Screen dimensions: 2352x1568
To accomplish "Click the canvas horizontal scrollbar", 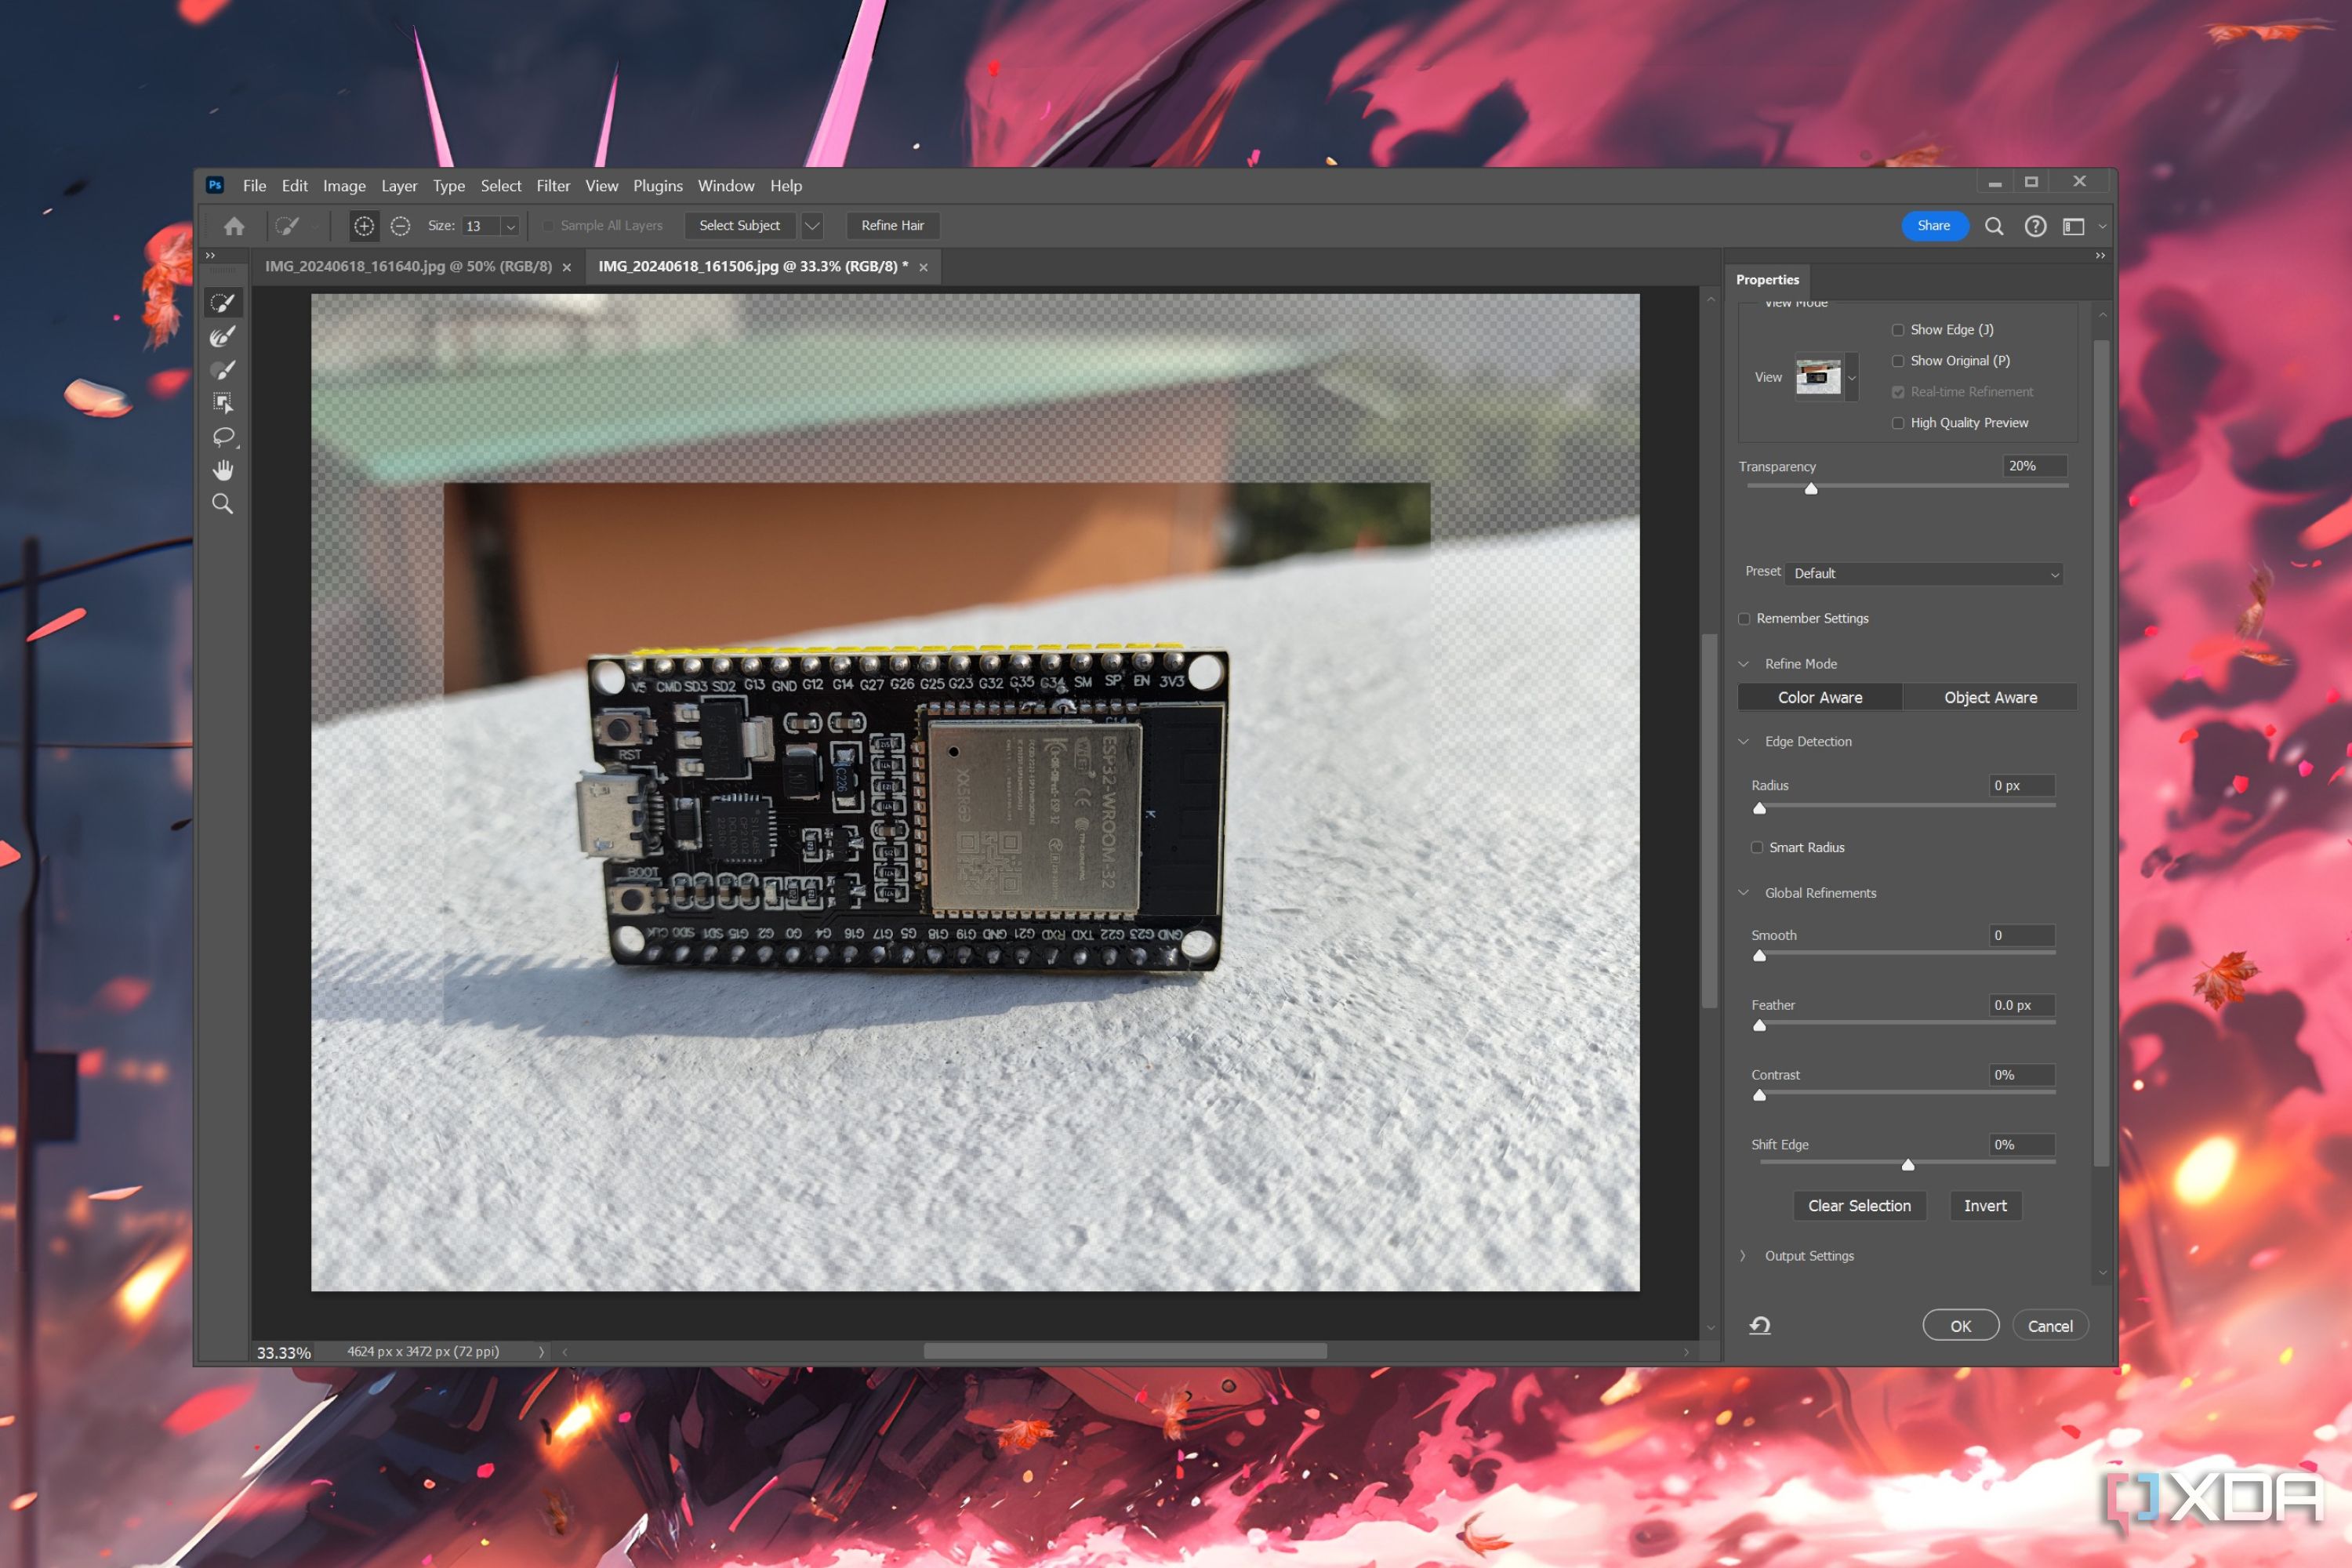I will click(x=1125, y=1352).
